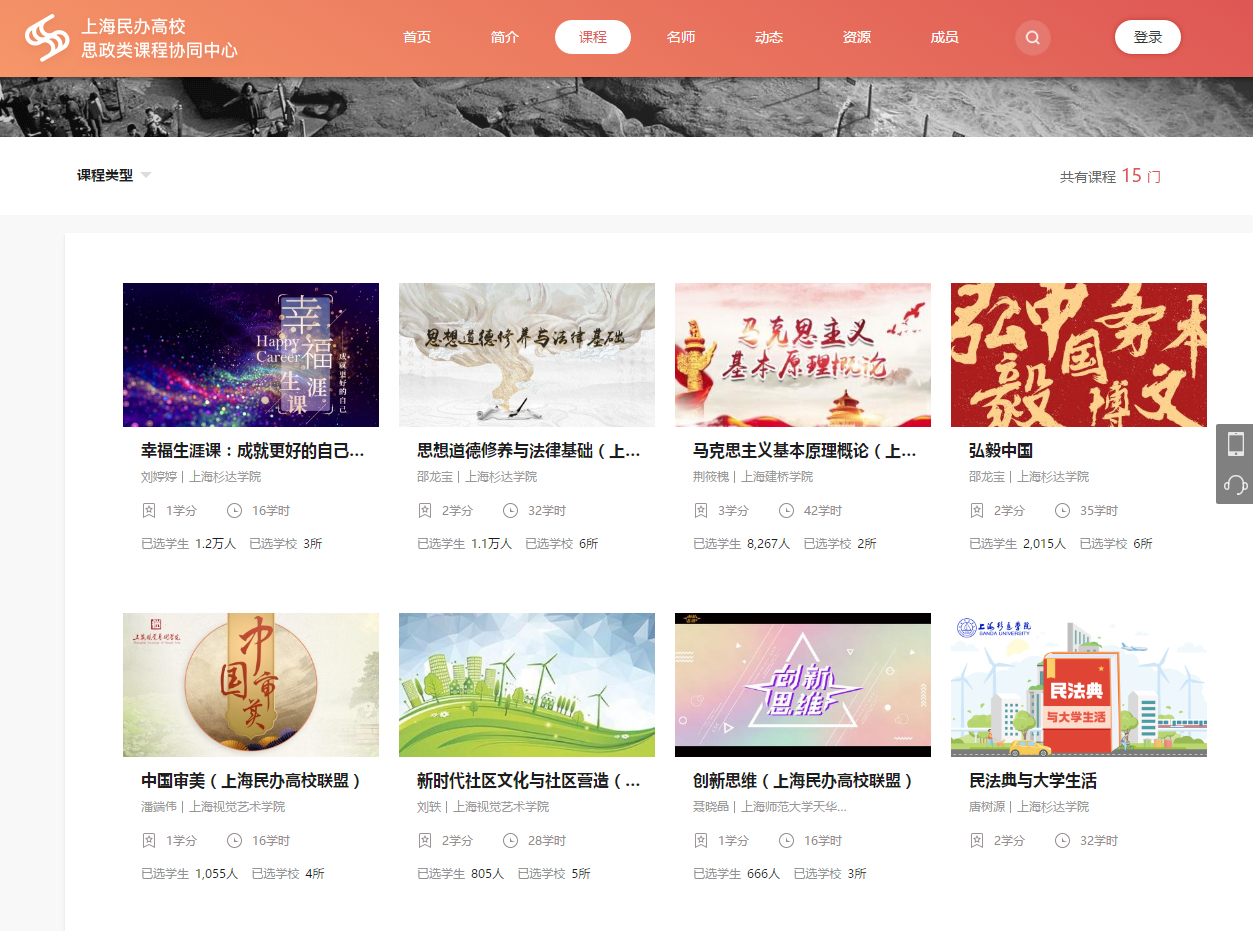This screenshot has width=1253, height=931.
Task: Click the red 弘毅中国 calligraphy thumbnail
Action: 1079,355
